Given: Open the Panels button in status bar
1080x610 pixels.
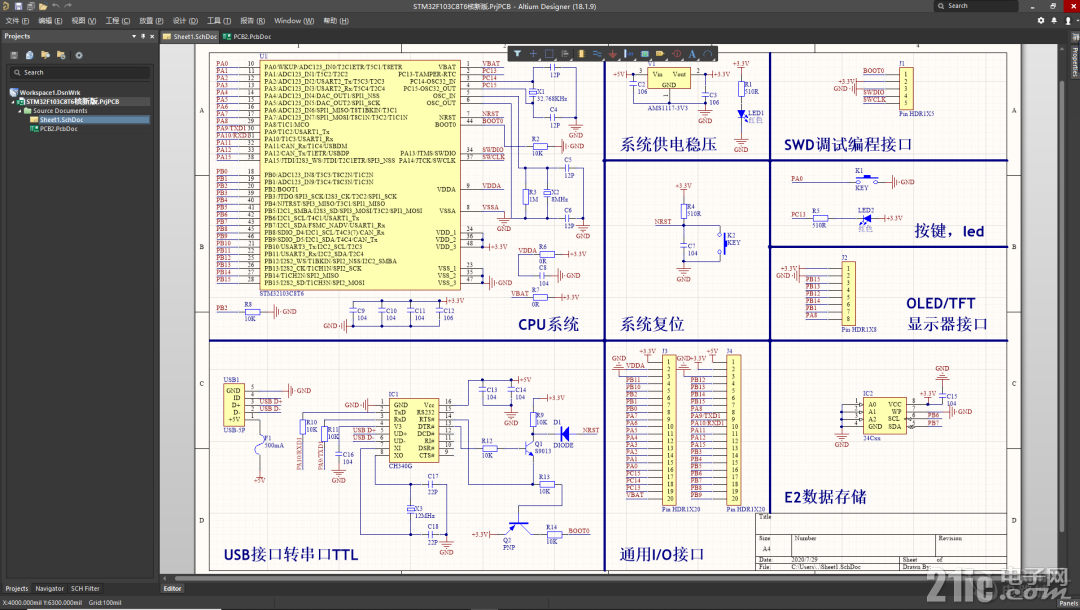Looking at the screenshot, I should [1069, 603].
